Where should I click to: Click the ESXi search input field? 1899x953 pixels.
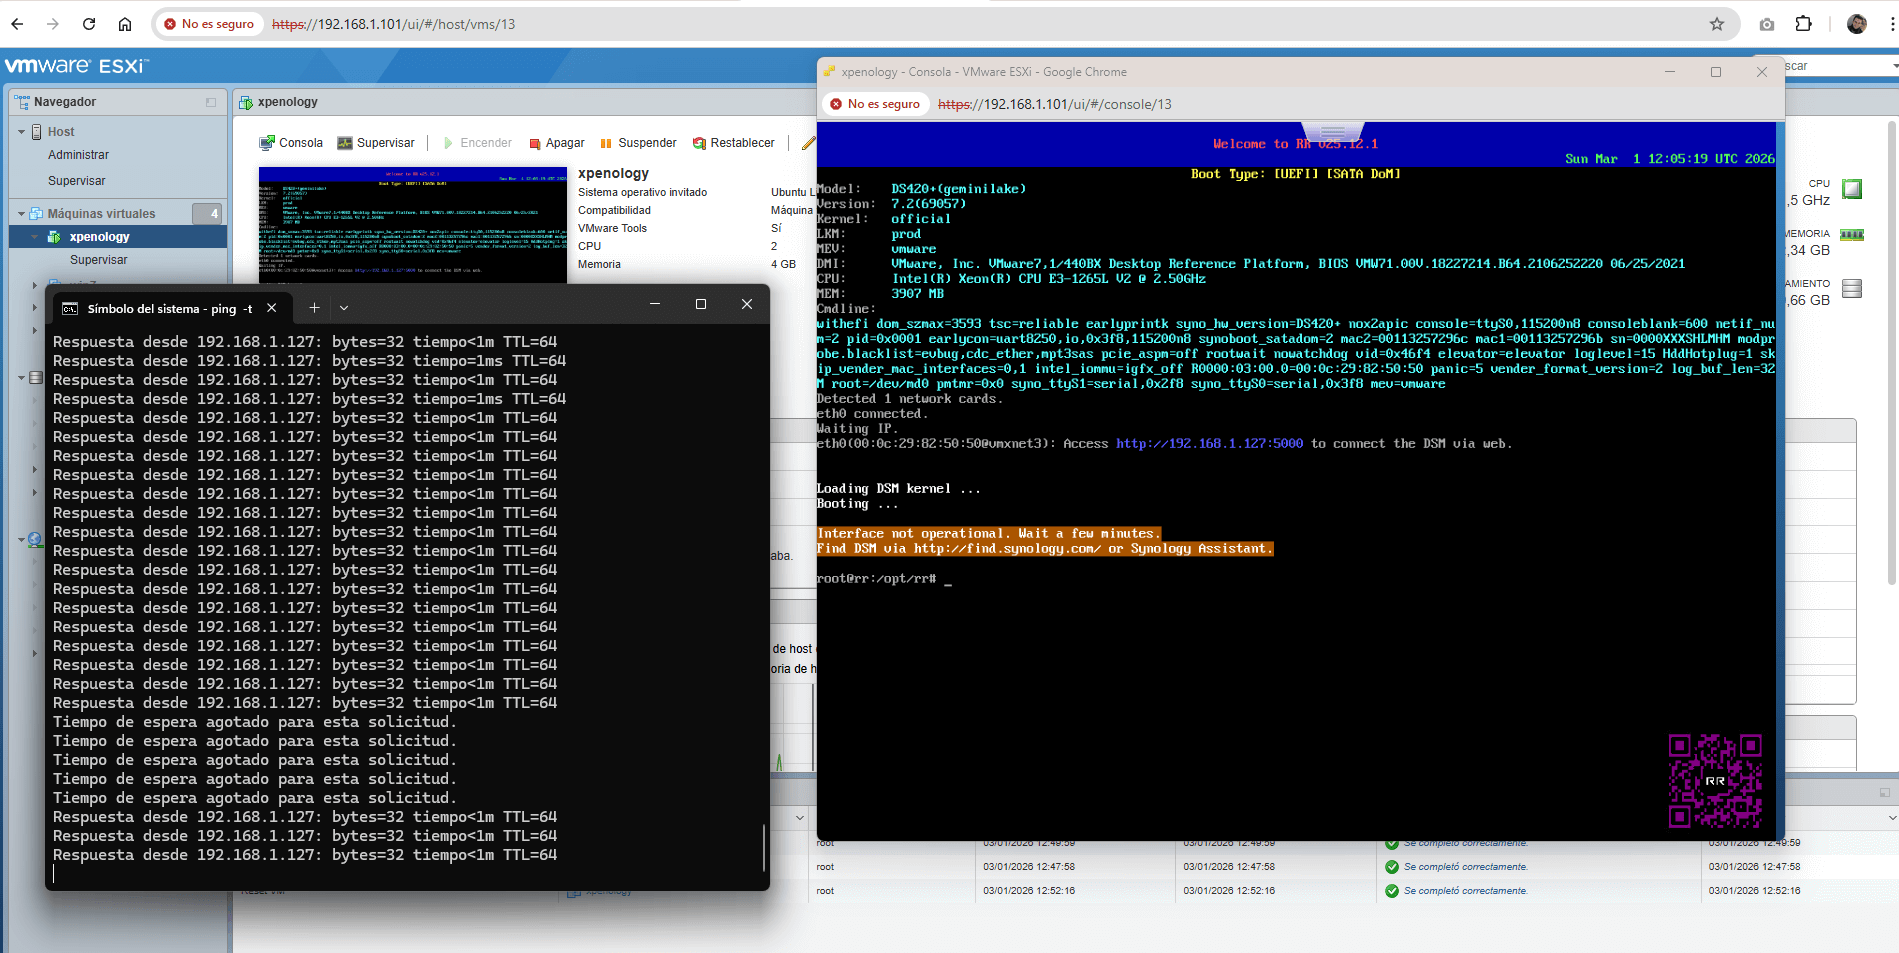1836,66
